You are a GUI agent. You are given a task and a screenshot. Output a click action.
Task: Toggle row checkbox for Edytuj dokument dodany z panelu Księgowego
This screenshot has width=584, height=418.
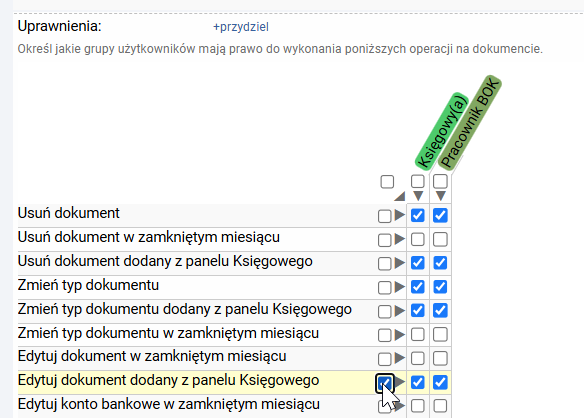click(x=385, y=383)
